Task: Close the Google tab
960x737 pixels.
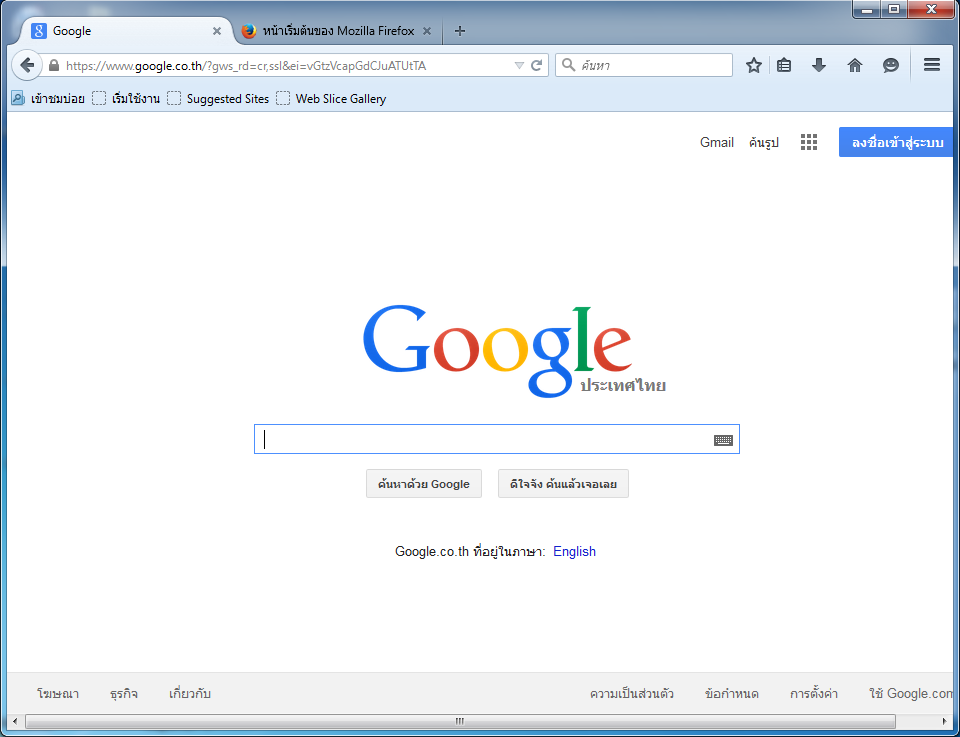Action: coord(217,31)
